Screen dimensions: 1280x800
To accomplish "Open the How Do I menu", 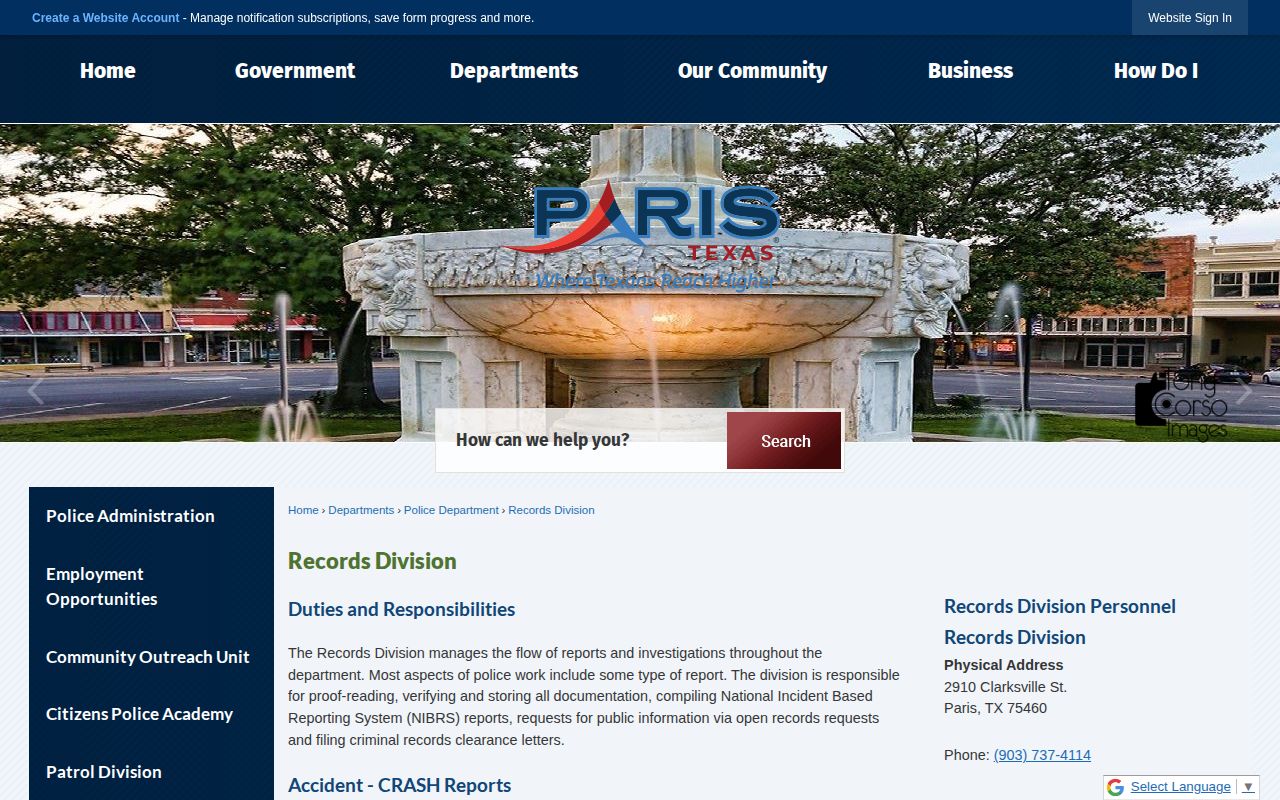I will [1156, 71].
